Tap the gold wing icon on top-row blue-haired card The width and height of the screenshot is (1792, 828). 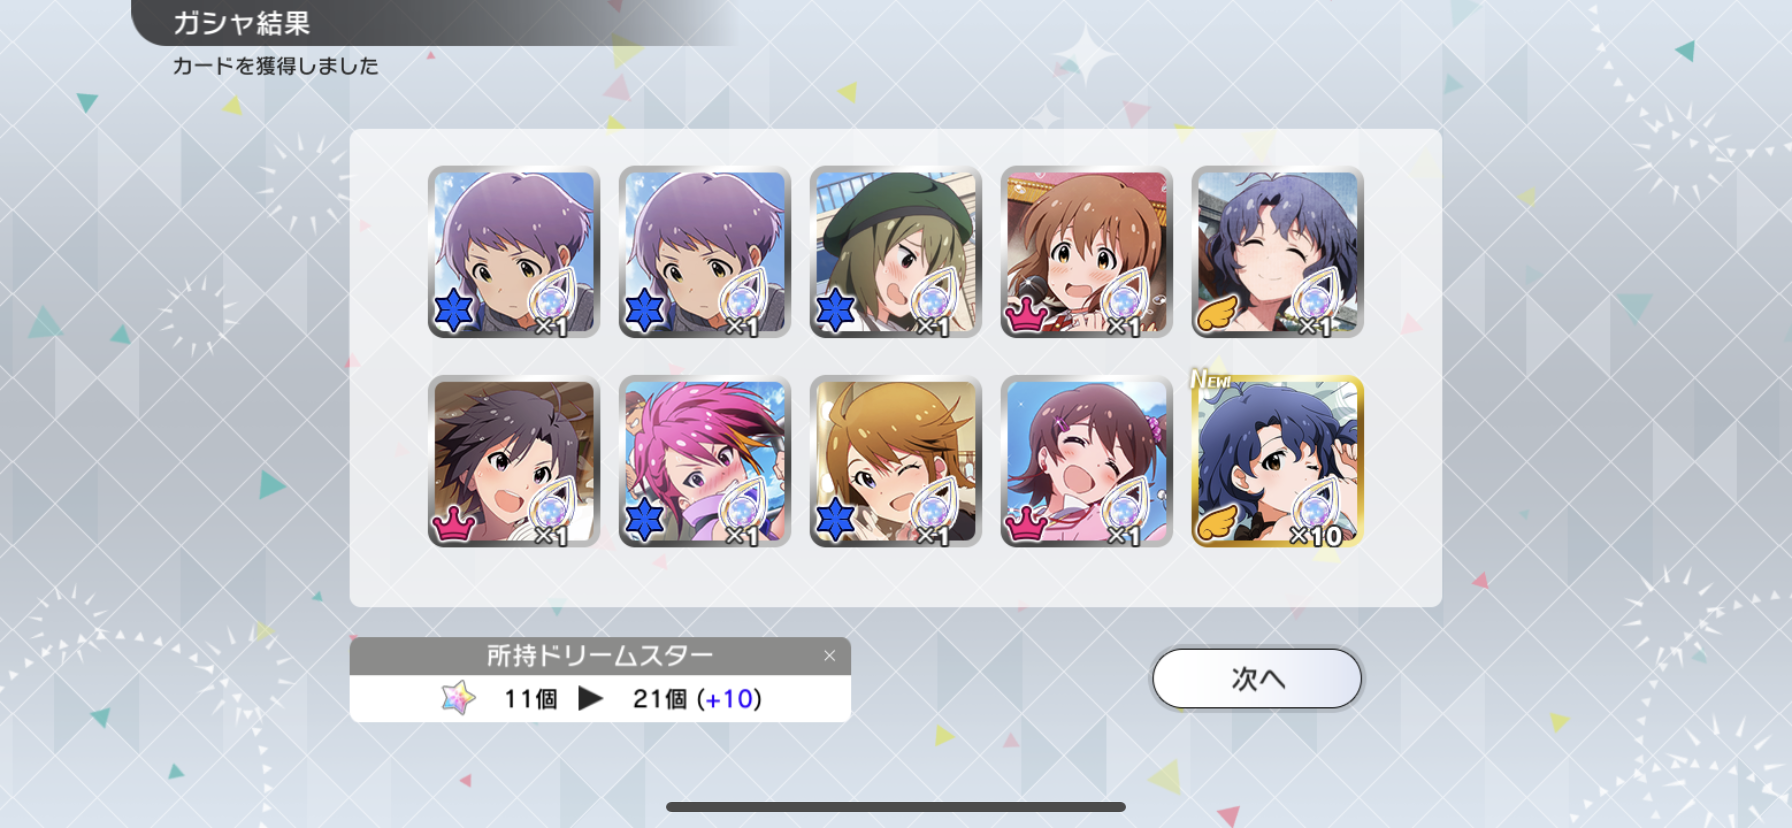pos(1217,313)
